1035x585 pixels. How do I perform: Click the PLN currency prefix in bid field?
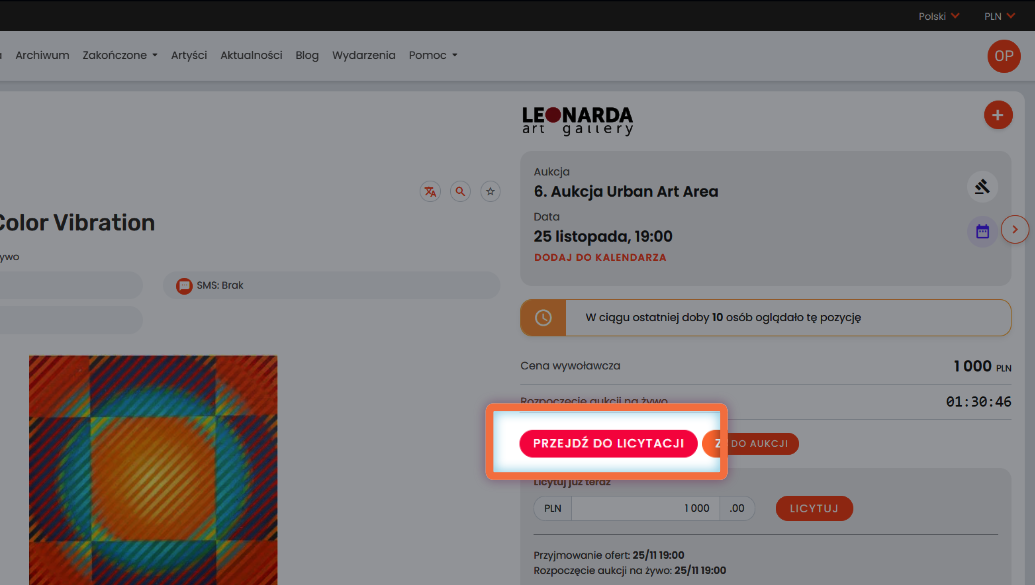pos(552,508)
